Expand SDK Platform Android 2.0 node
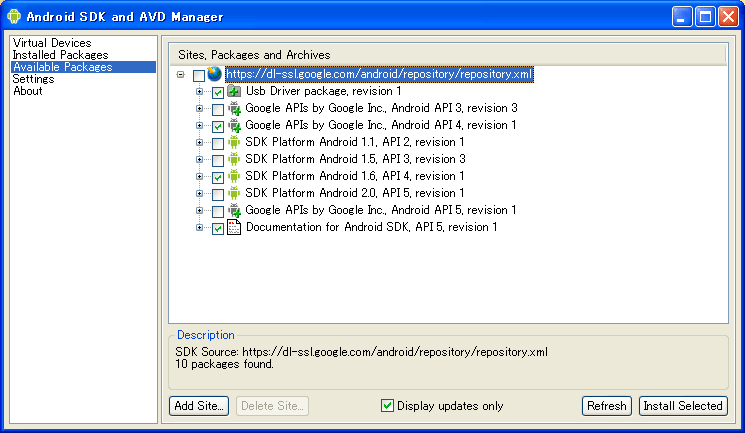Image resolution: width=745 pixels, height=433 pixels. coord(199,193)
